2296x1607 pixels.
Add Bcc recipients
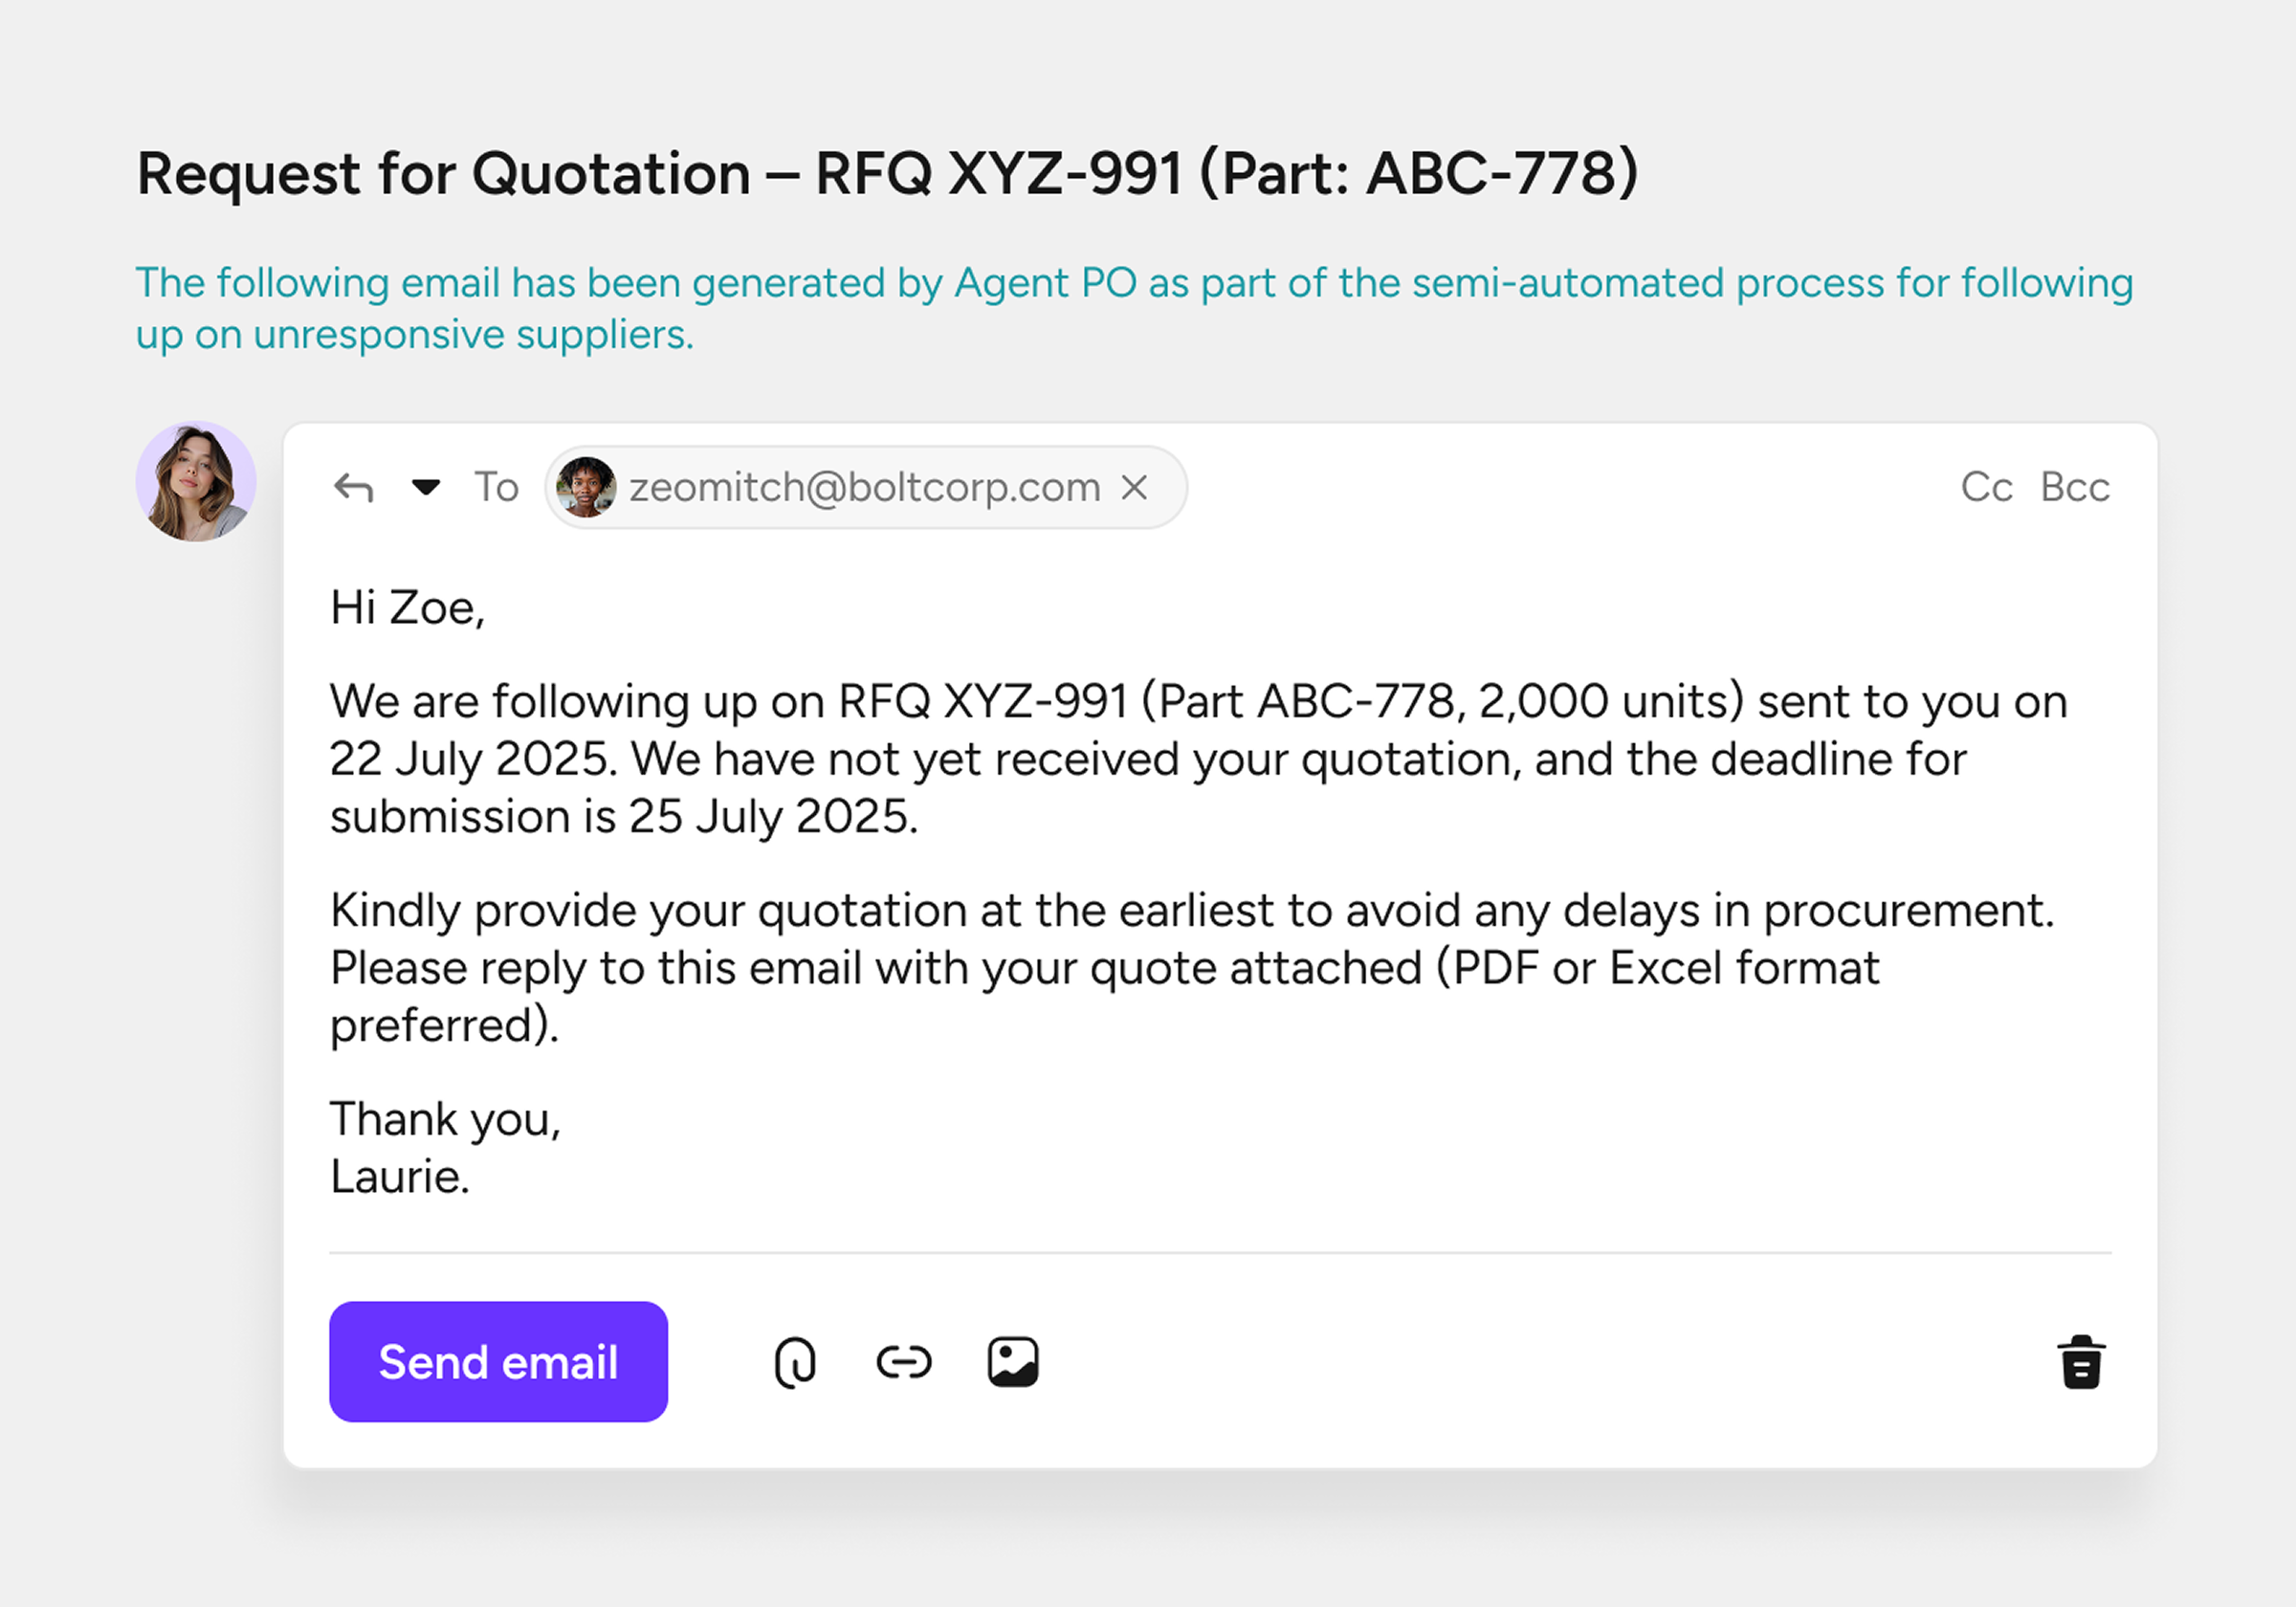click(2075, 487)
